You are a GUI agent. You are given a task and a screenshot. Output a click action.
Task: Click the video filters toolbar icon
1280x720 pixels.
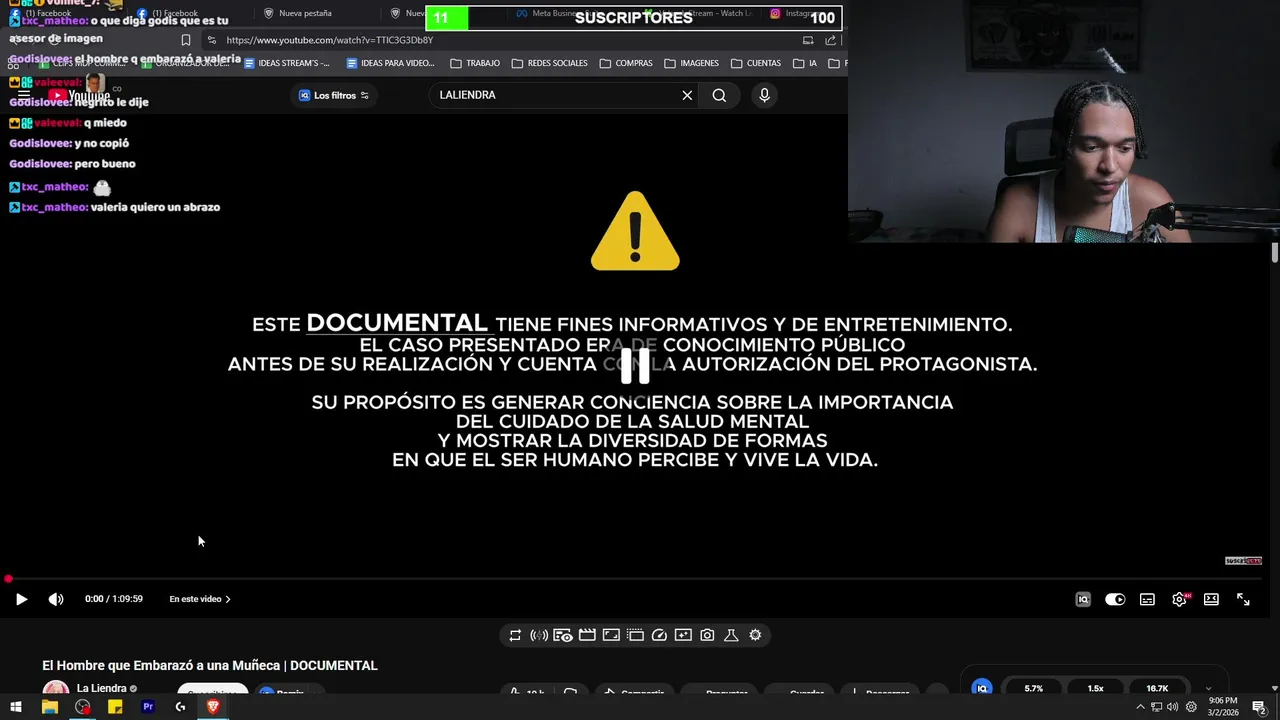683,635
